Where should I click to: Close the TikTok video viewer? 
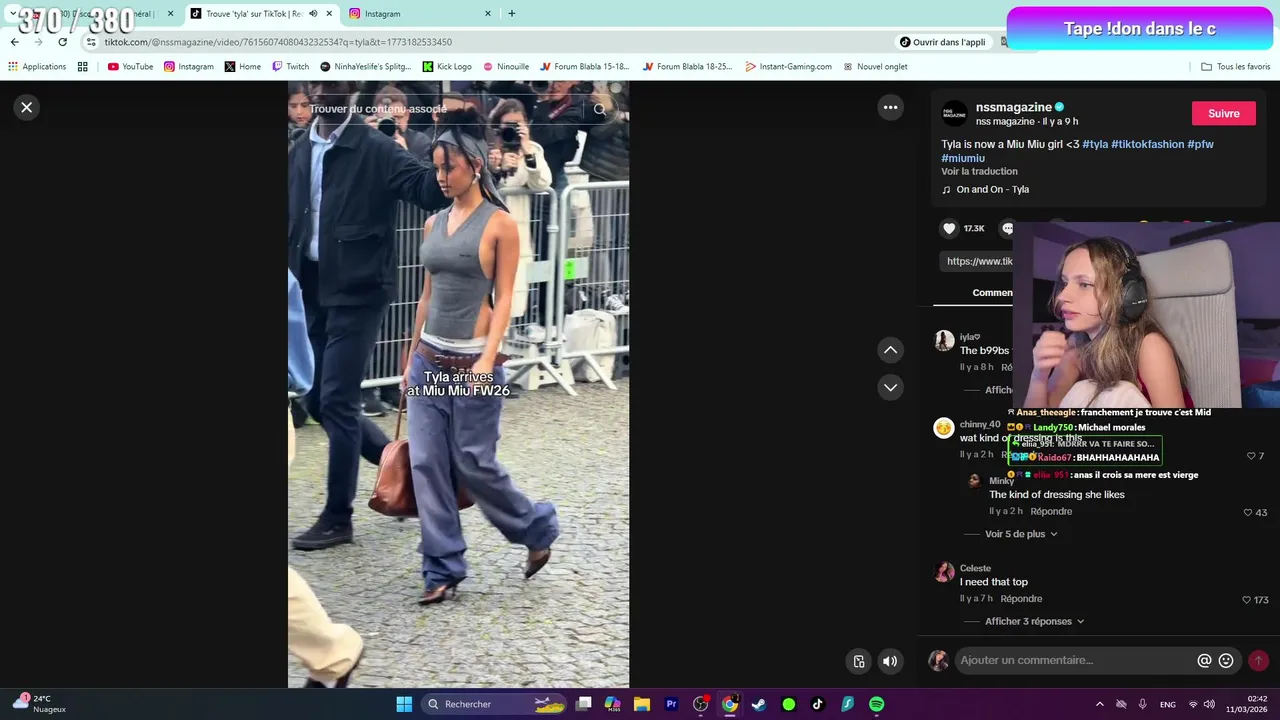pyautogui.click(x=27, y=107)
